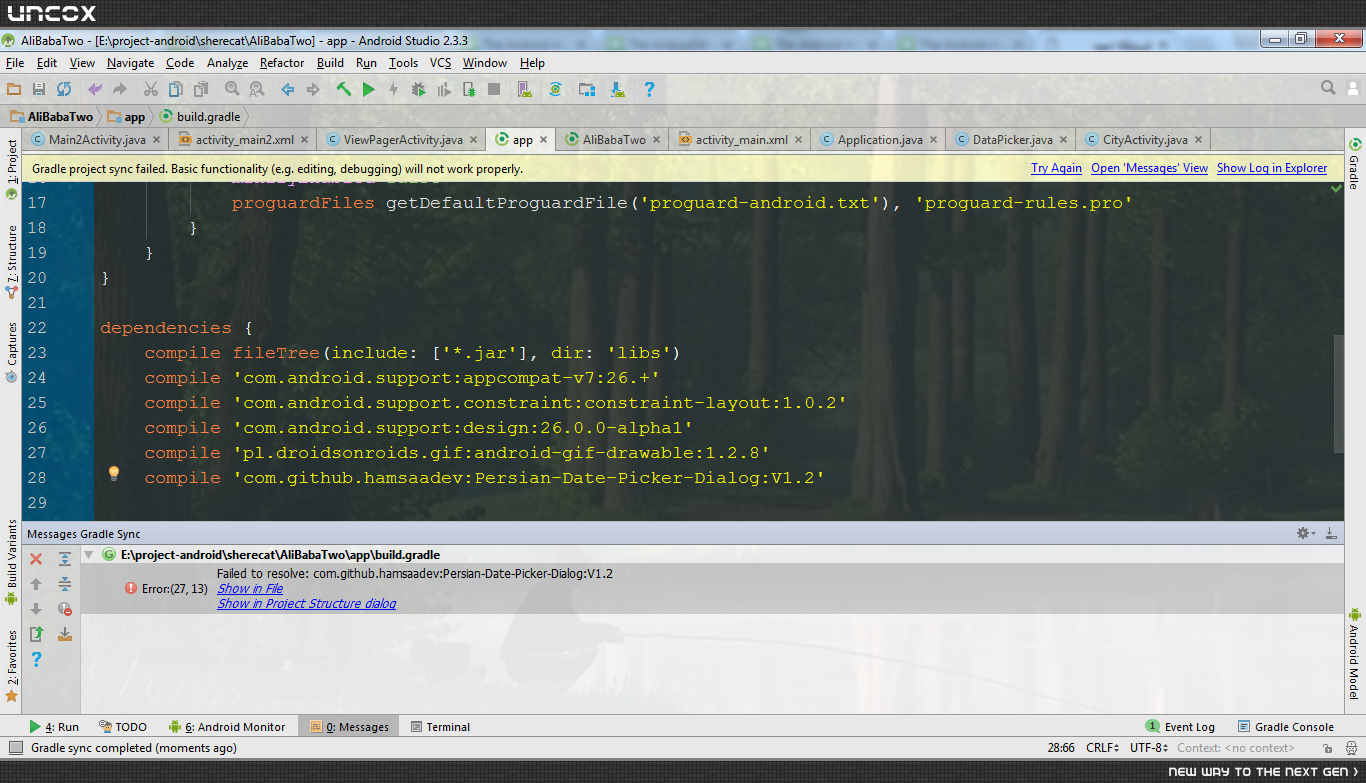Click the Try Again link
This screenshot has width=1366, height=783.
coord(1056,168)
